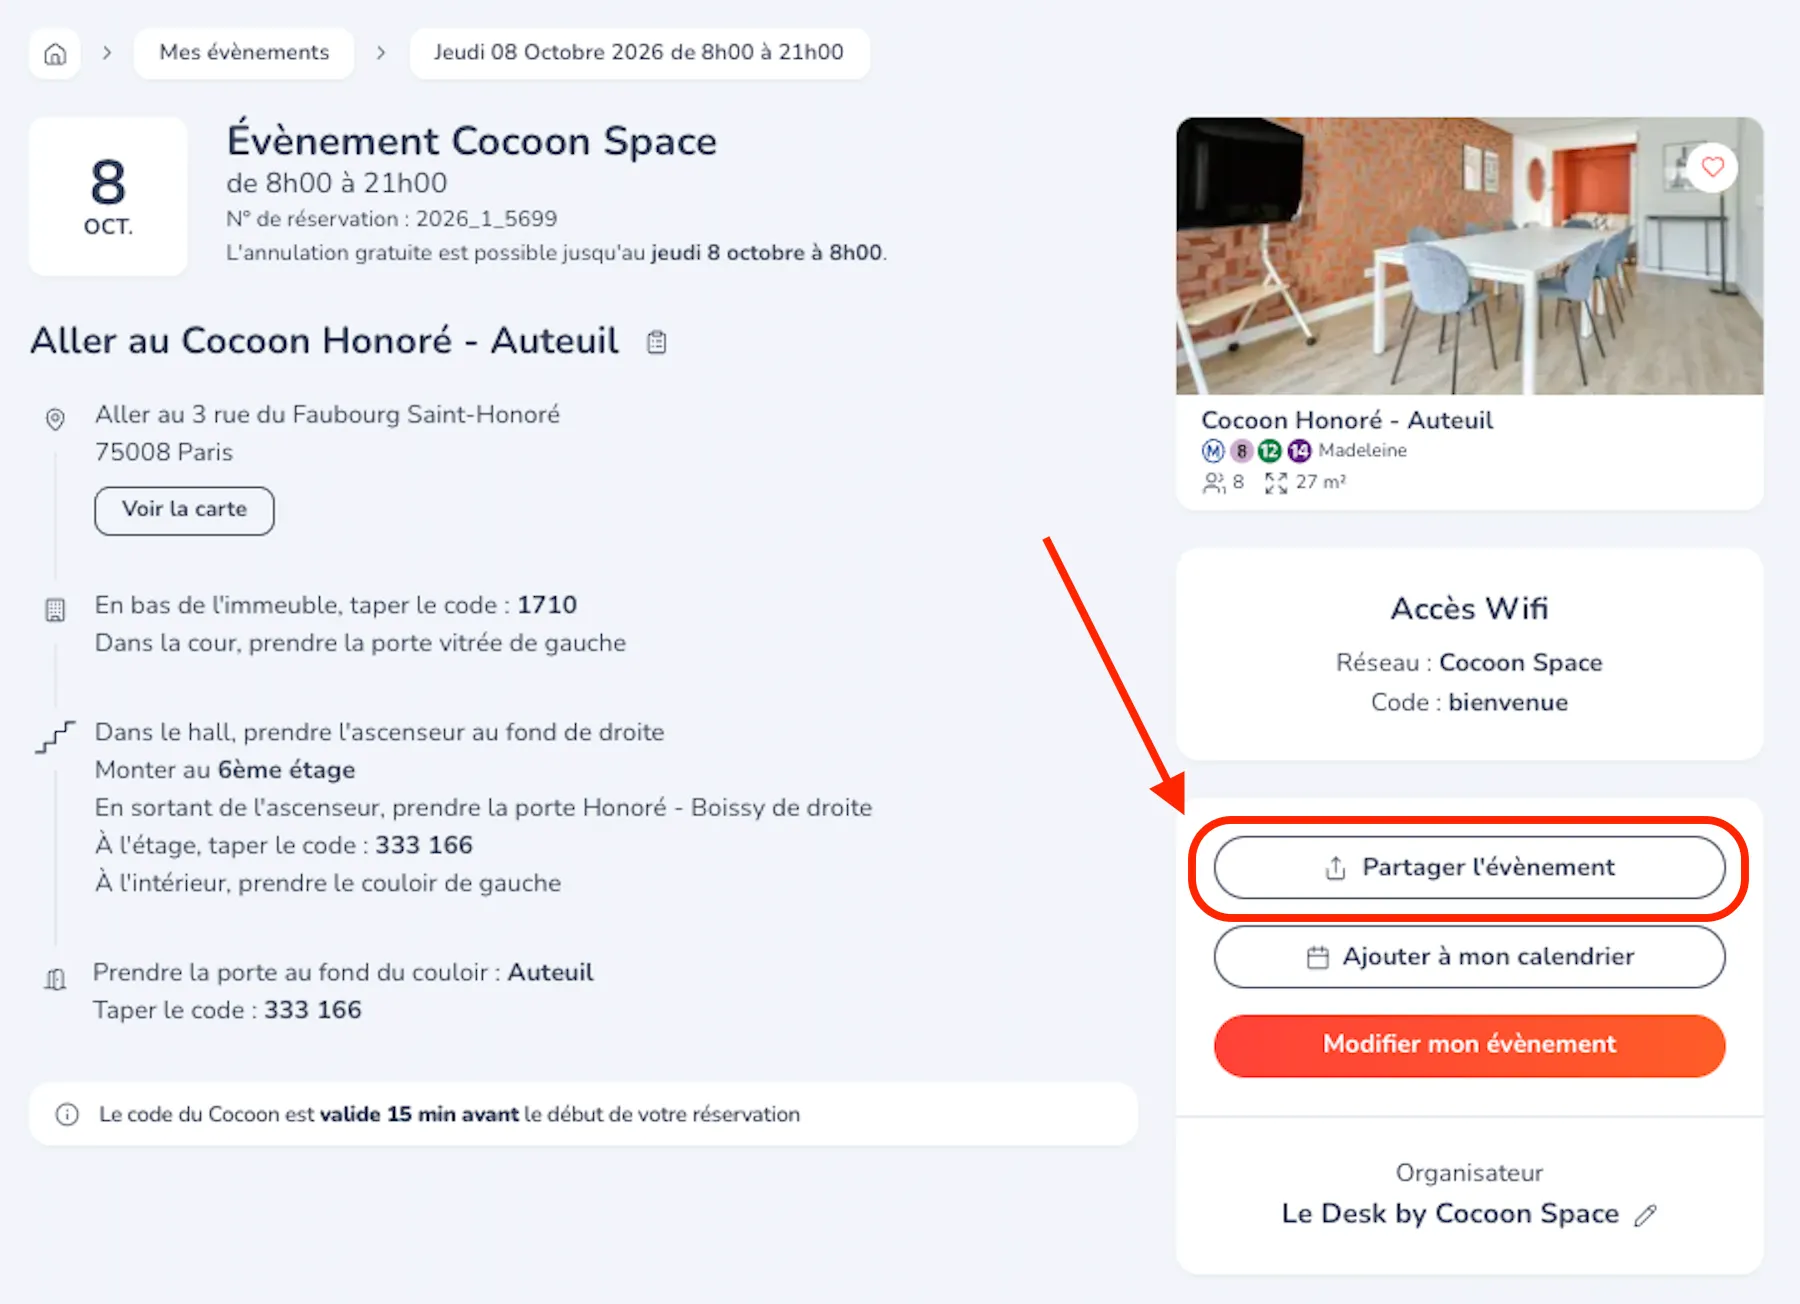Click the home icon in breadcrumb
The height and width of the screenshot is (1304, 1800).
click(x=55, y=53)
